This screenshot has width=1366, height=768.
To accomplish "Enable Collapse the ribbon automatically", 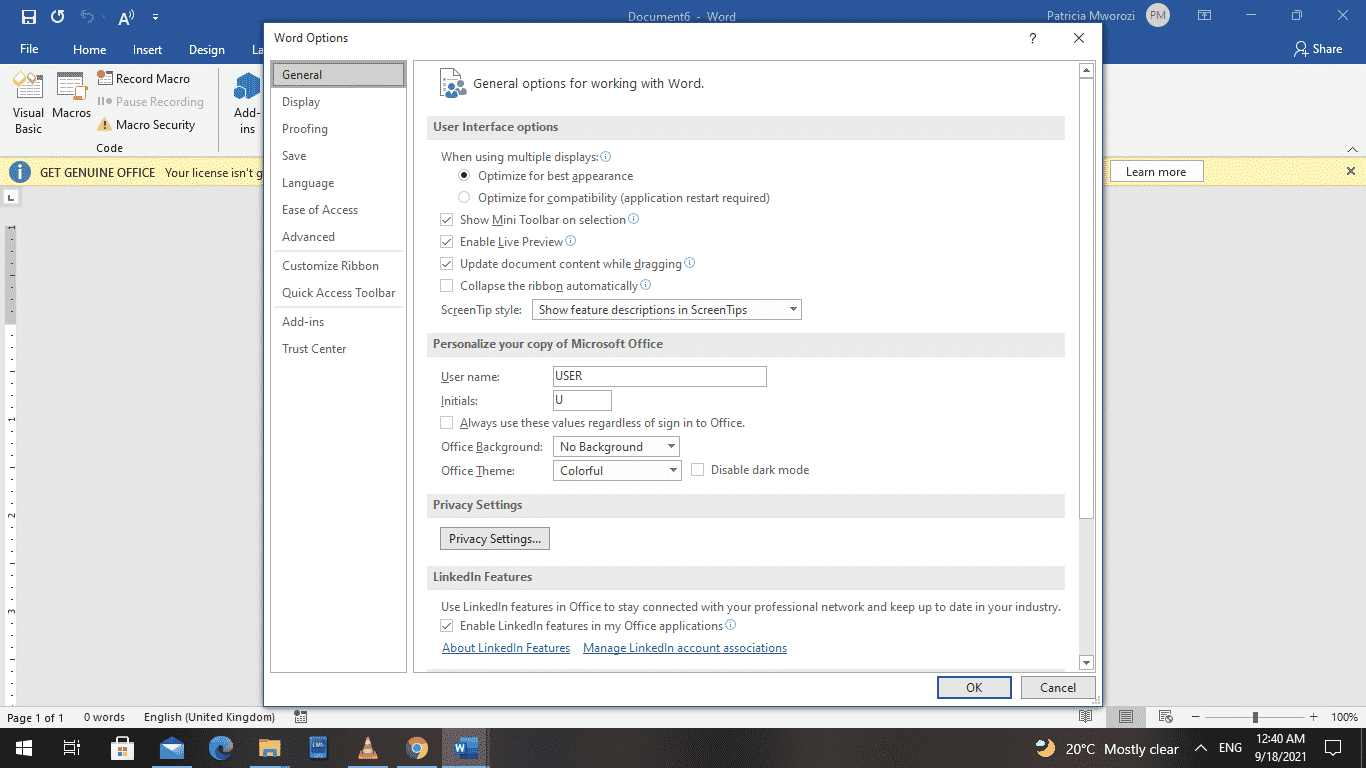I will point(446,285).
